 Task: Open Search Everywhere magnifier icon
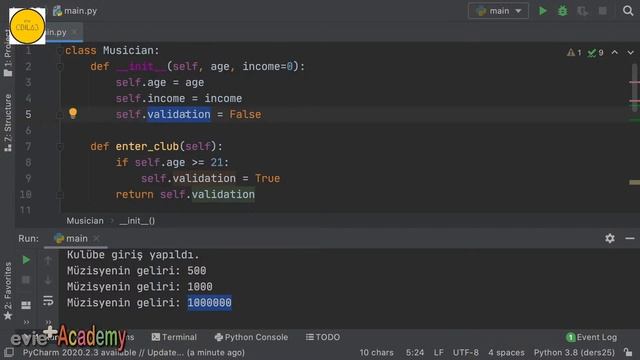(x=628, y=11)
